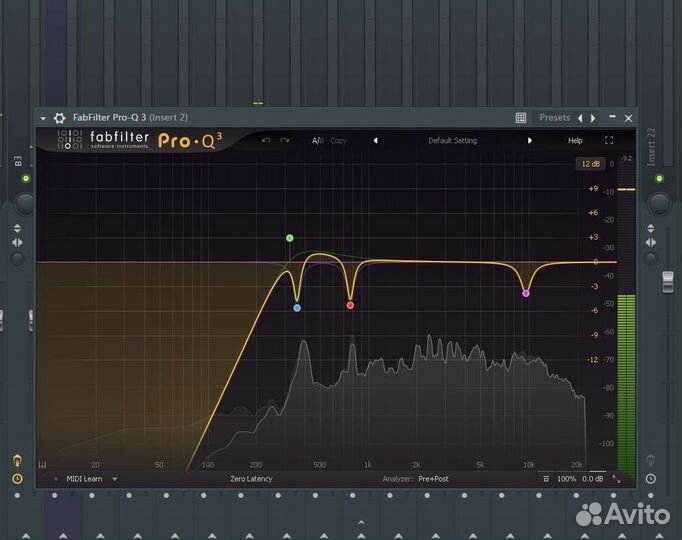Screen dimensions: 682x540
Task: Select the purple EQ band near 10k
Action: pyautogui.click(x=526, y=293)
